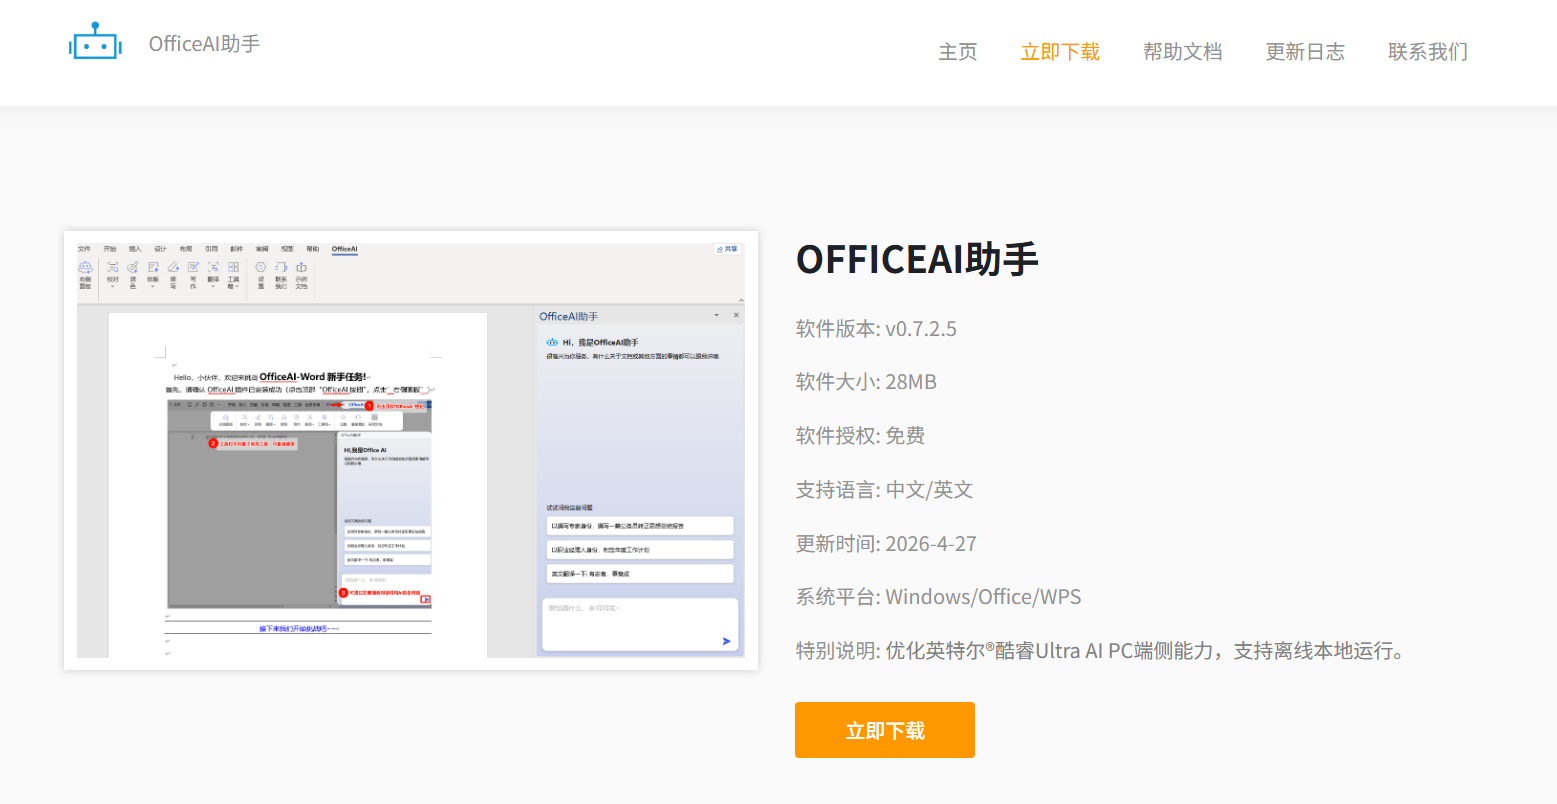
Task: Click the 软件版本: v0.7.2.5 line
Action: coord(876,329)
